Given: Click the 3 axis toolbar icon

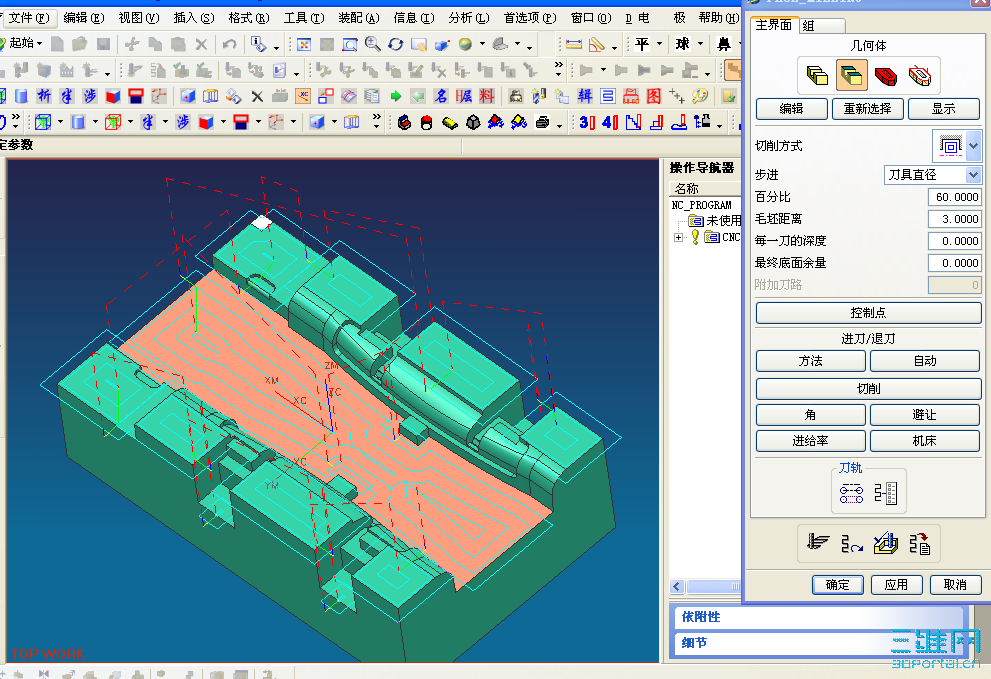Looking at the screenshot, I should point(587,122).
